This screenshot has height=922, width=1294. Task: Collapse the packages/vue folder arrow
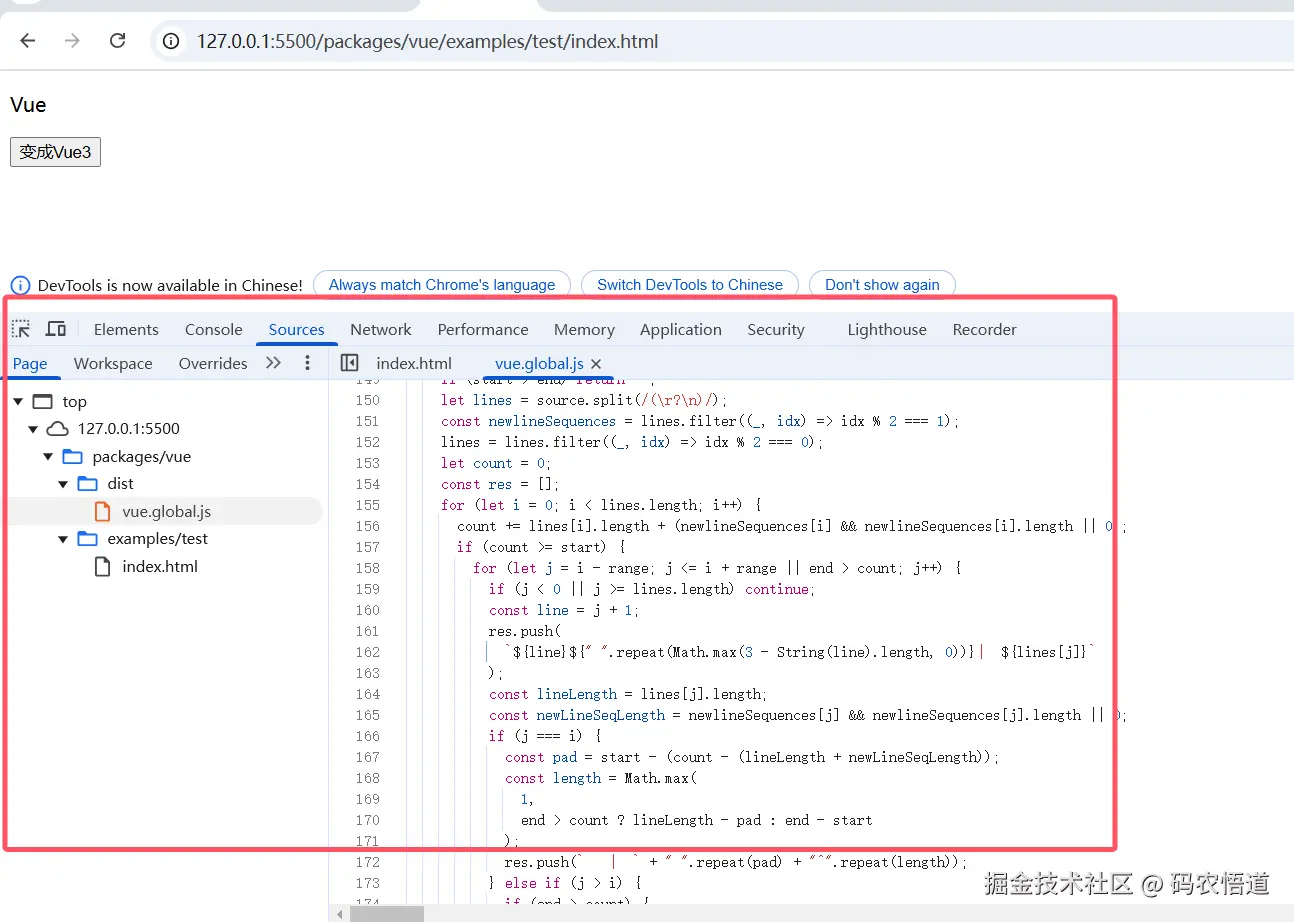(48, 457)
